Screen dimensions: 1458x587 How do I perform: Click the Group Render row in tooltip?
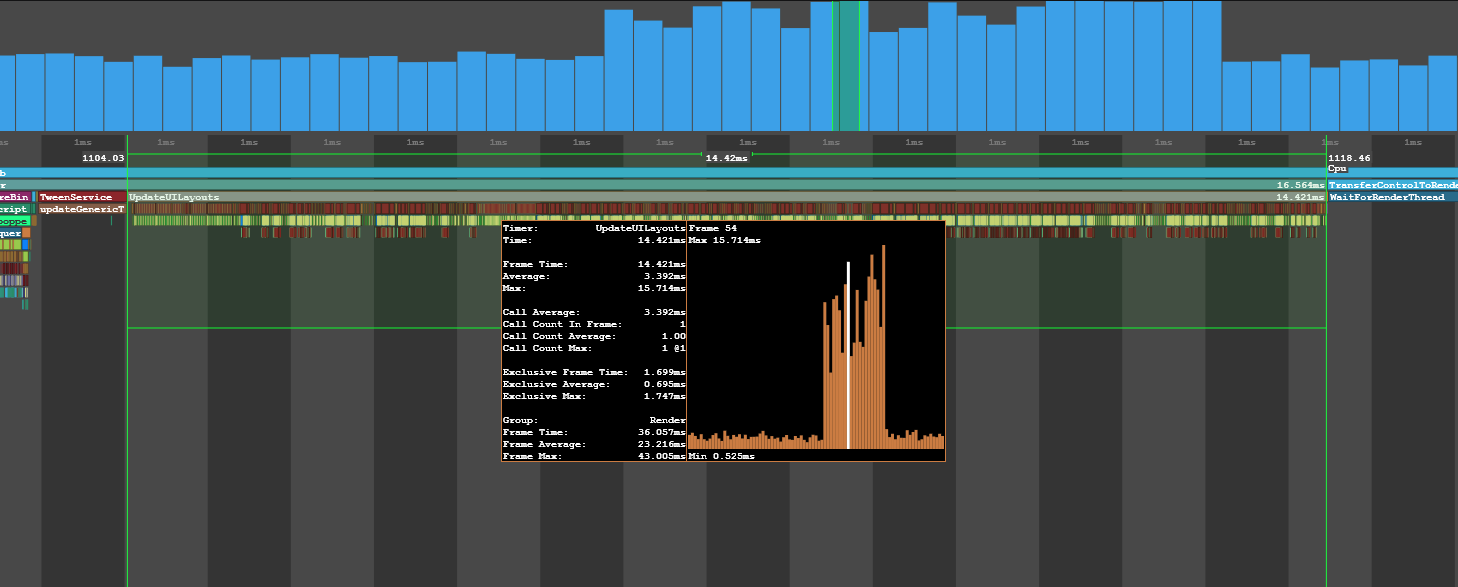tap(593, 420)
